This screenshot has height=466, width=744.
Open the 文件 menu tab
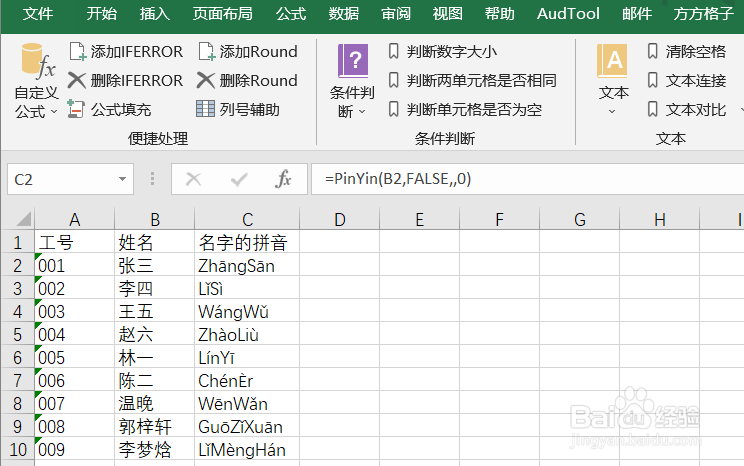[x=38, y=13]
